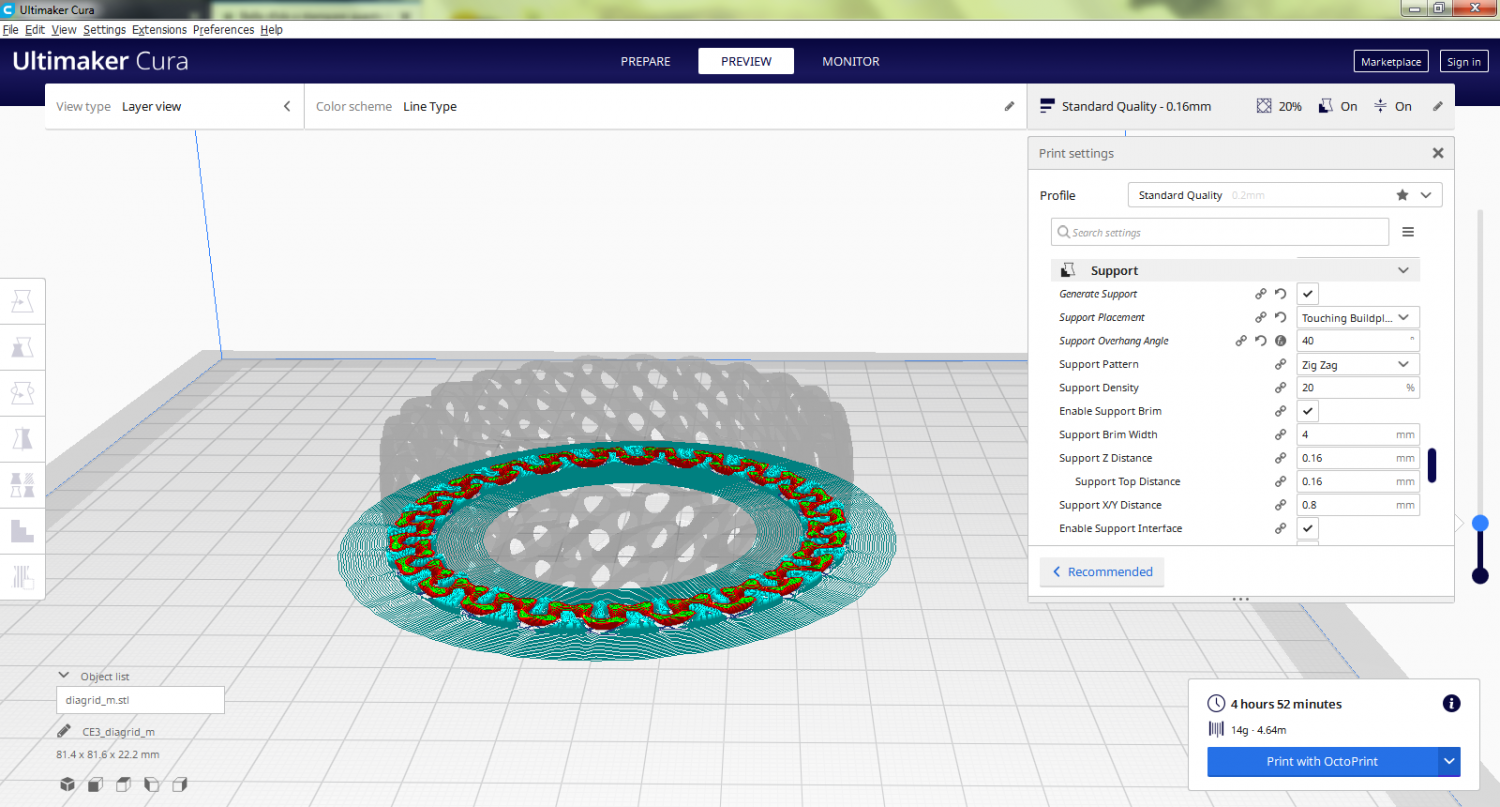Open the Support Pattern Zig Zag dropdown
This screenshot has width=1500, height=807.
coord(1358,364)
